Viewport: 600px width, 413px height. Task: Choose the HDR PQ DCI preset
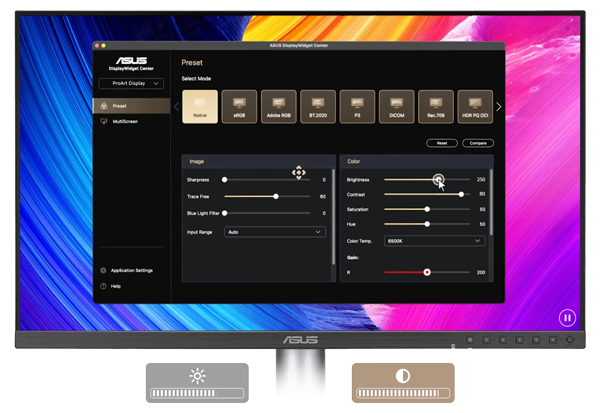tap(475, 107)
